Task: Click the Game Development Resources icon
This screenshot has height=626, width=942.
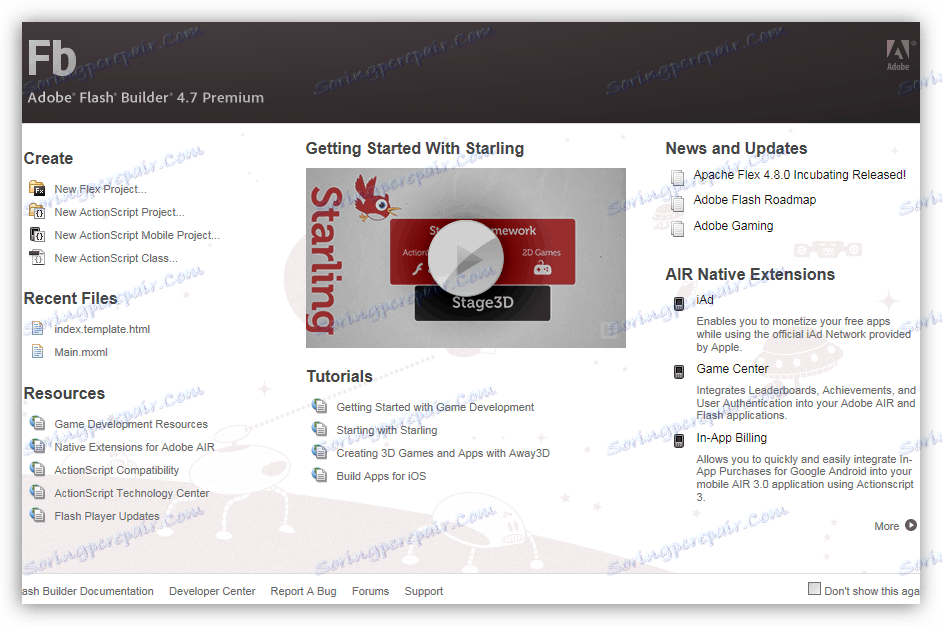Action: click(x=37, y=423)
